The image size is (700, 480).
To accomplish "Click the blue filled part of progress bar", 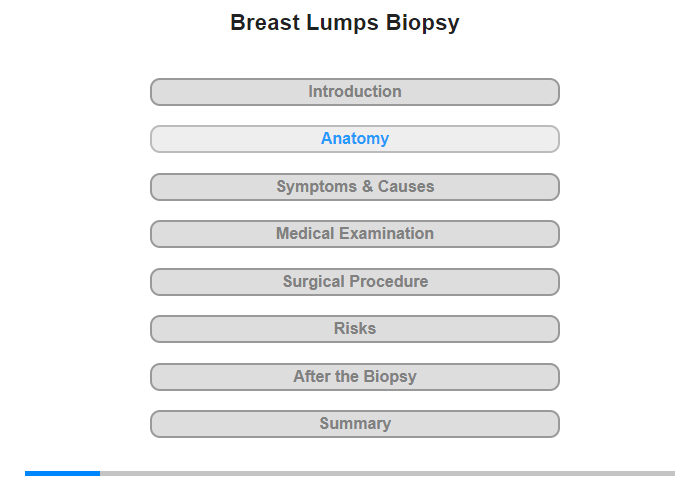I will (x=62, y=473).
